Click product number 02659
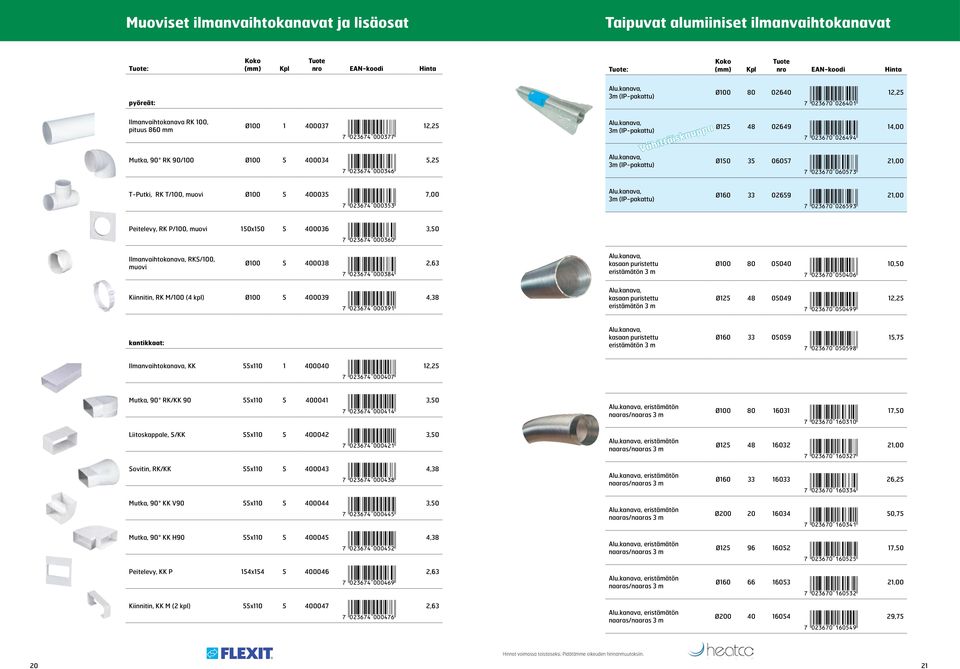960x669 pixels. 781,195
